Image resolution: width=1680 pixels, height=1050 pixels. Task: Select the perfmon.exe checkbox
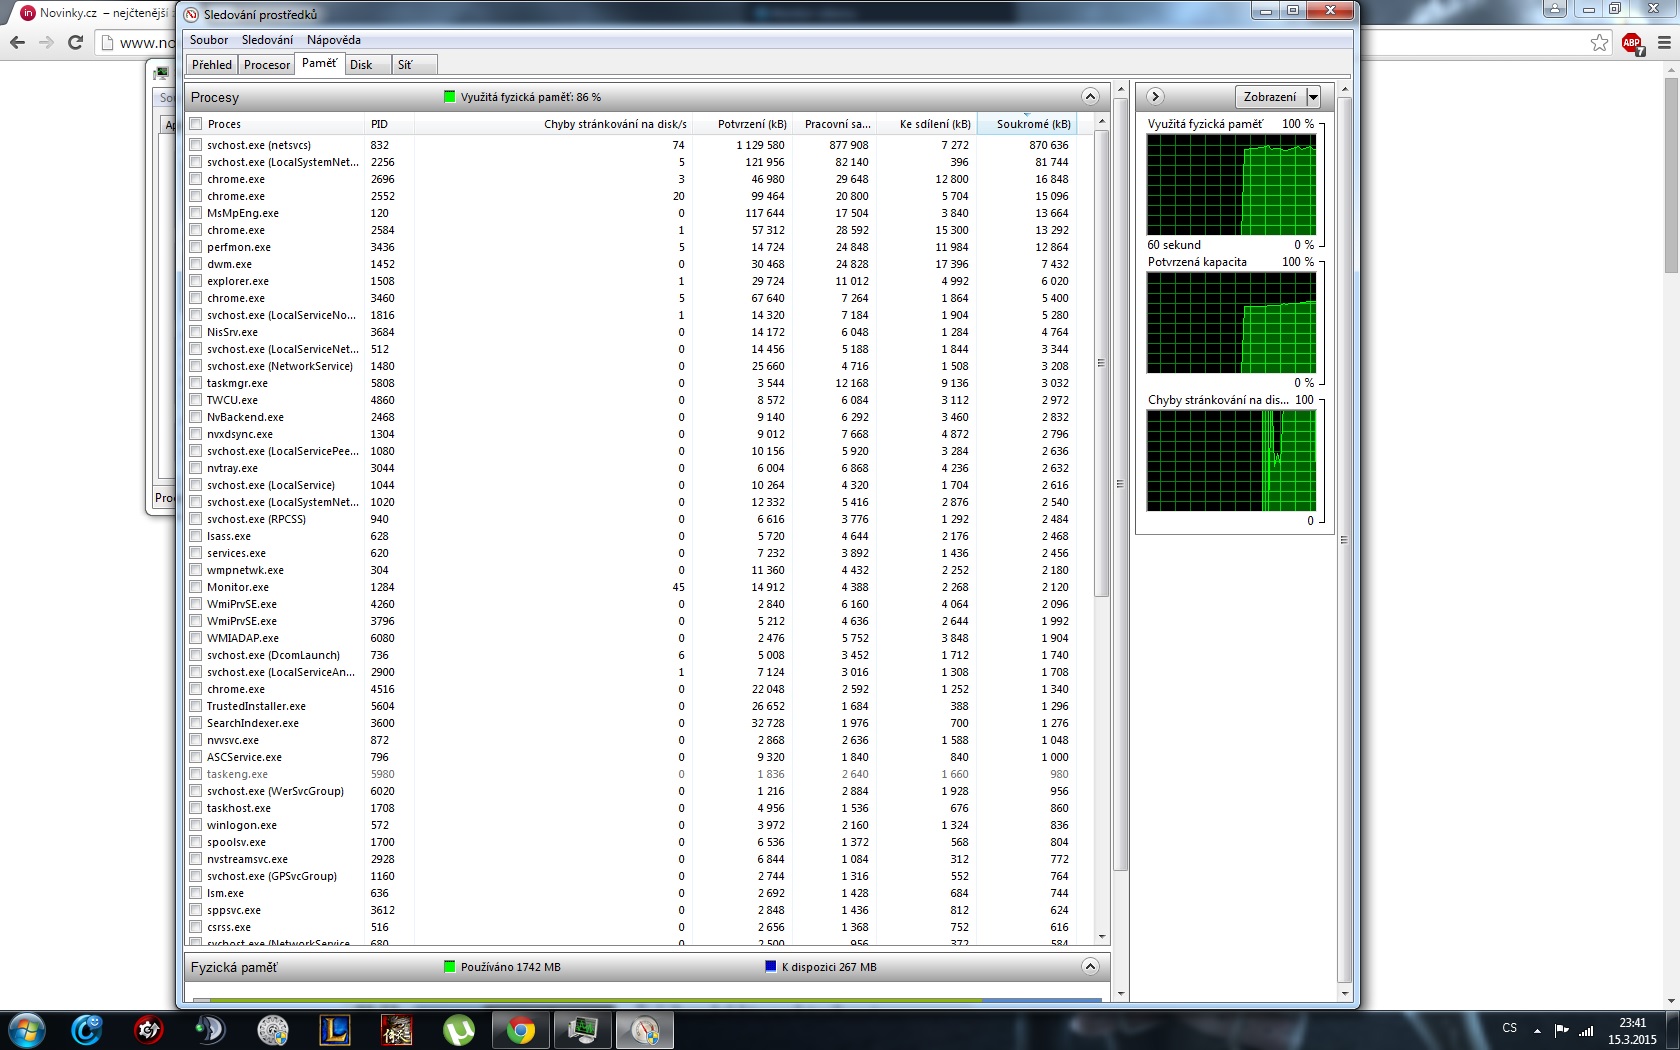click(196, 247)
